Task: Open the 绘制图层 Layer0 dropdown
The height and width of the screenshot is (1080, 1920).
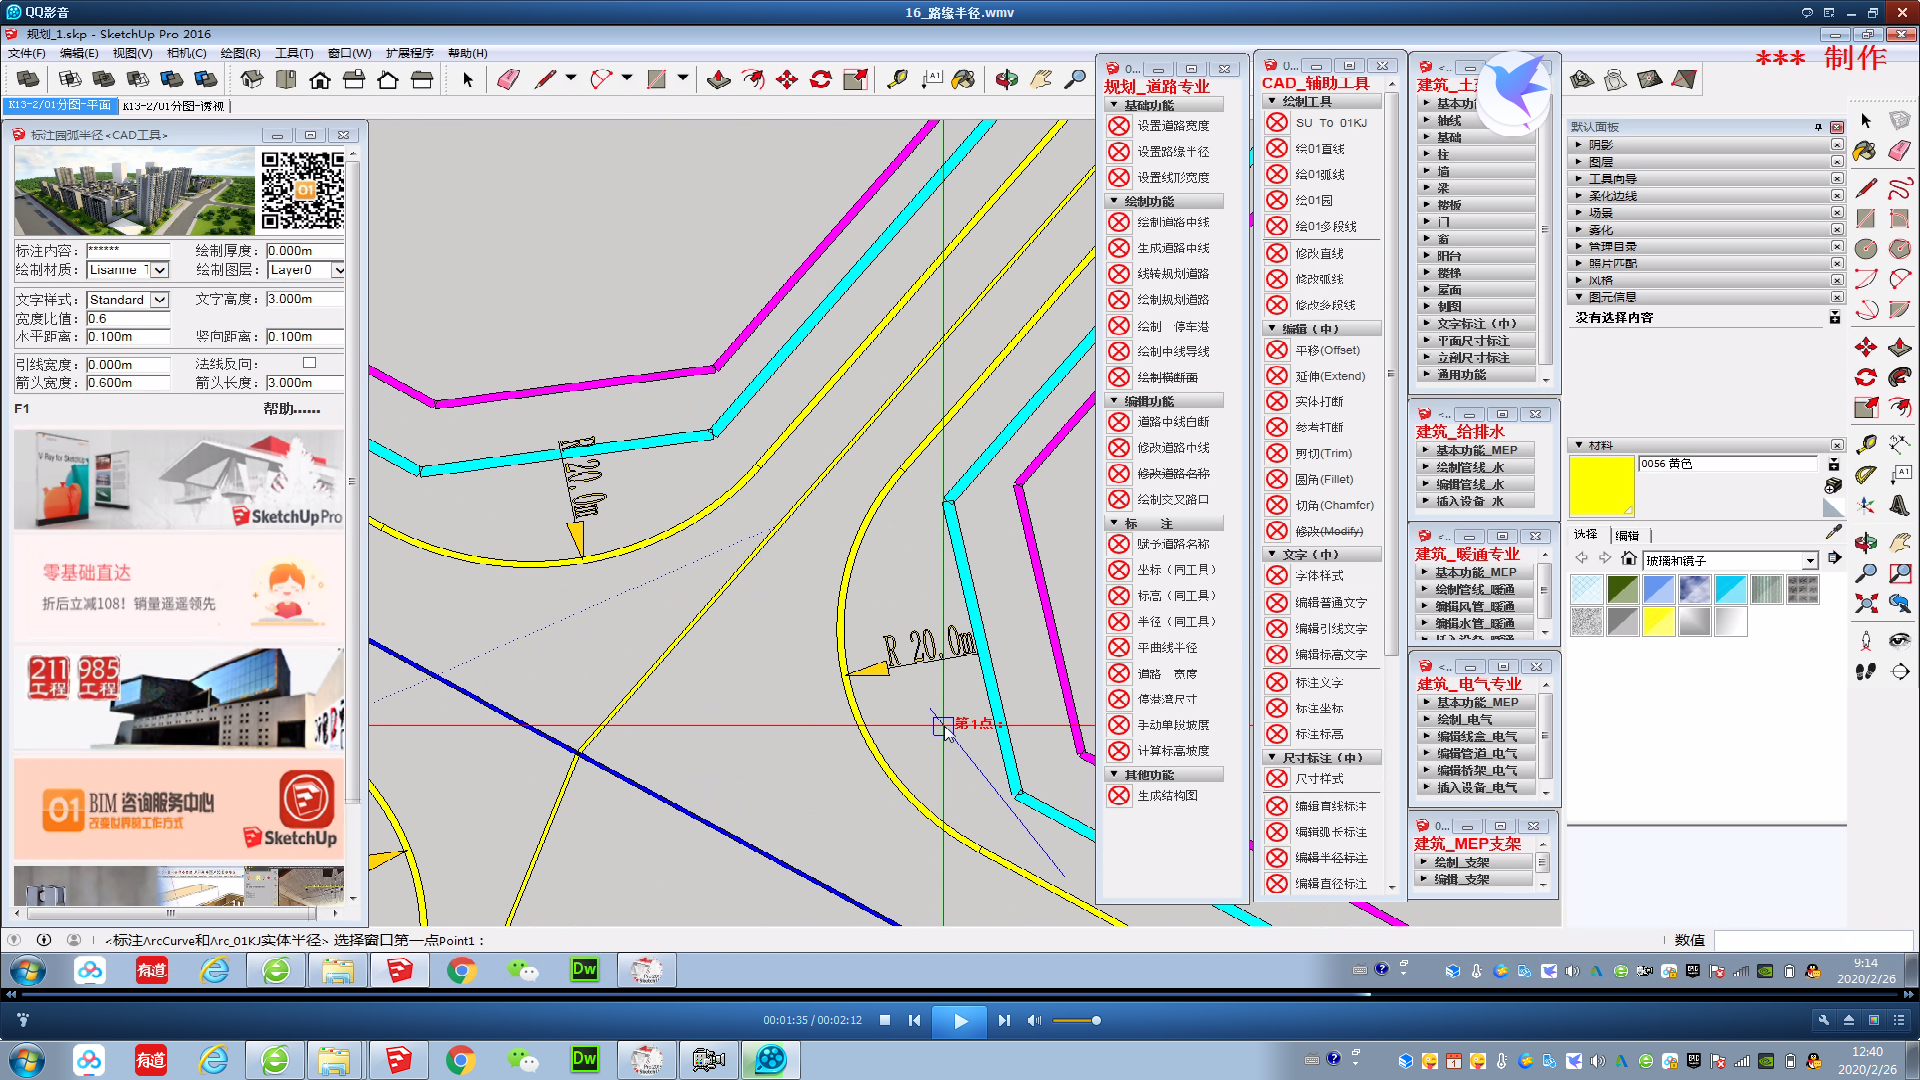Action: point(338,270)
